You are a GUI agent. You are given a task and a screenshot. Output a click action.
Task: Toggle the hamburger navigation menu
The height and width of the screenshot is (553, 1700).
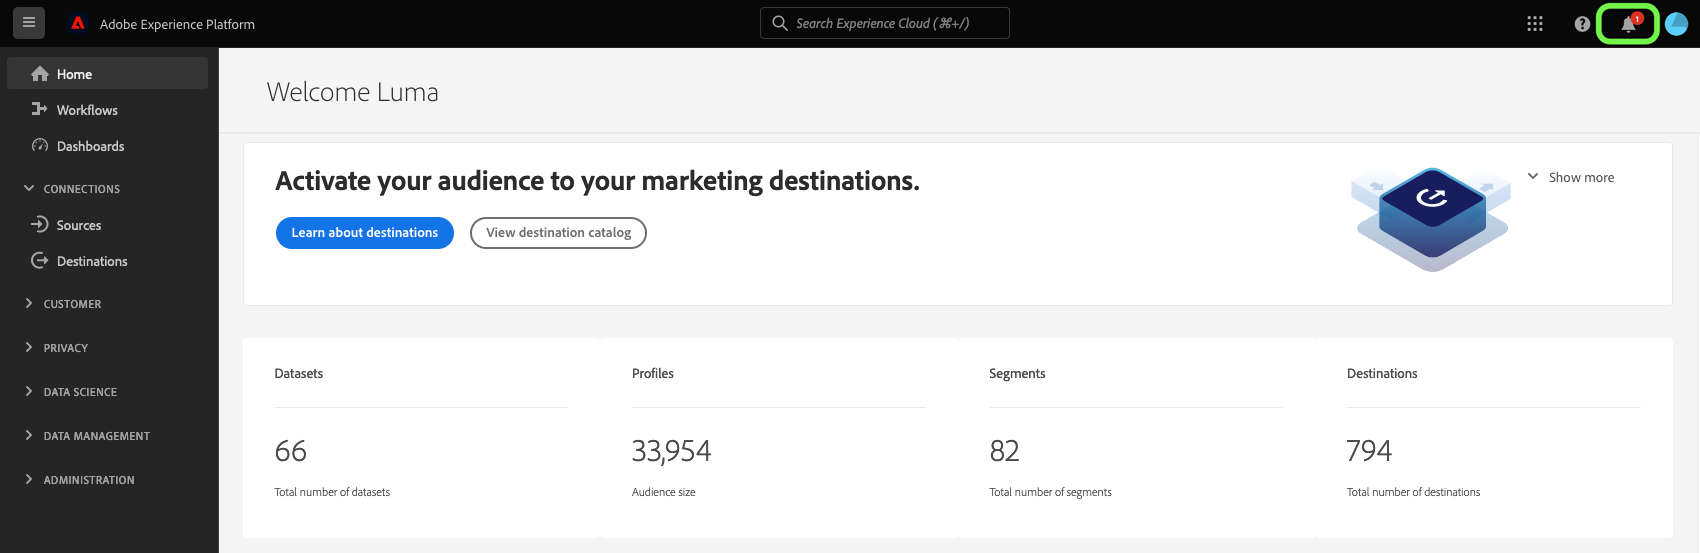tap(29, 23)
